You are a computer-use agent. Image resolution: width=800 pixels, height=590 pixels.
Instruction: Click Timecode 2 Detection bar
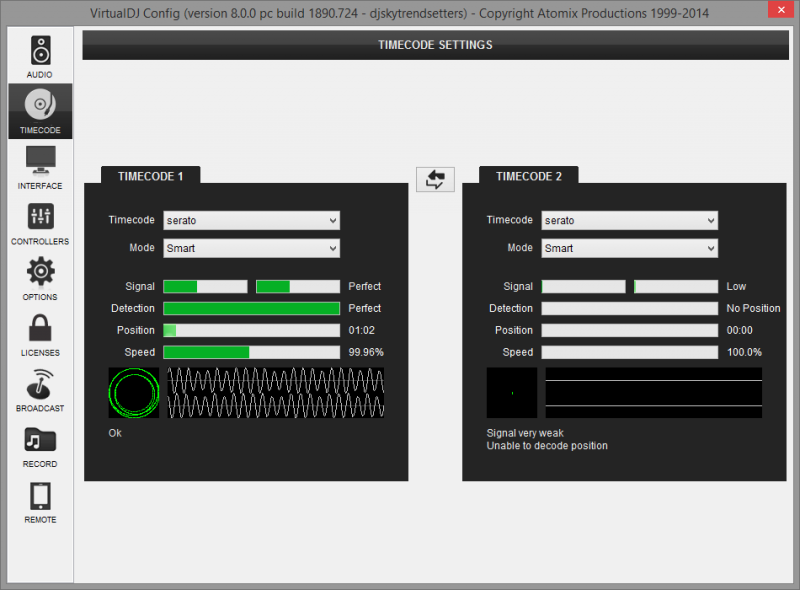point(630,308)
